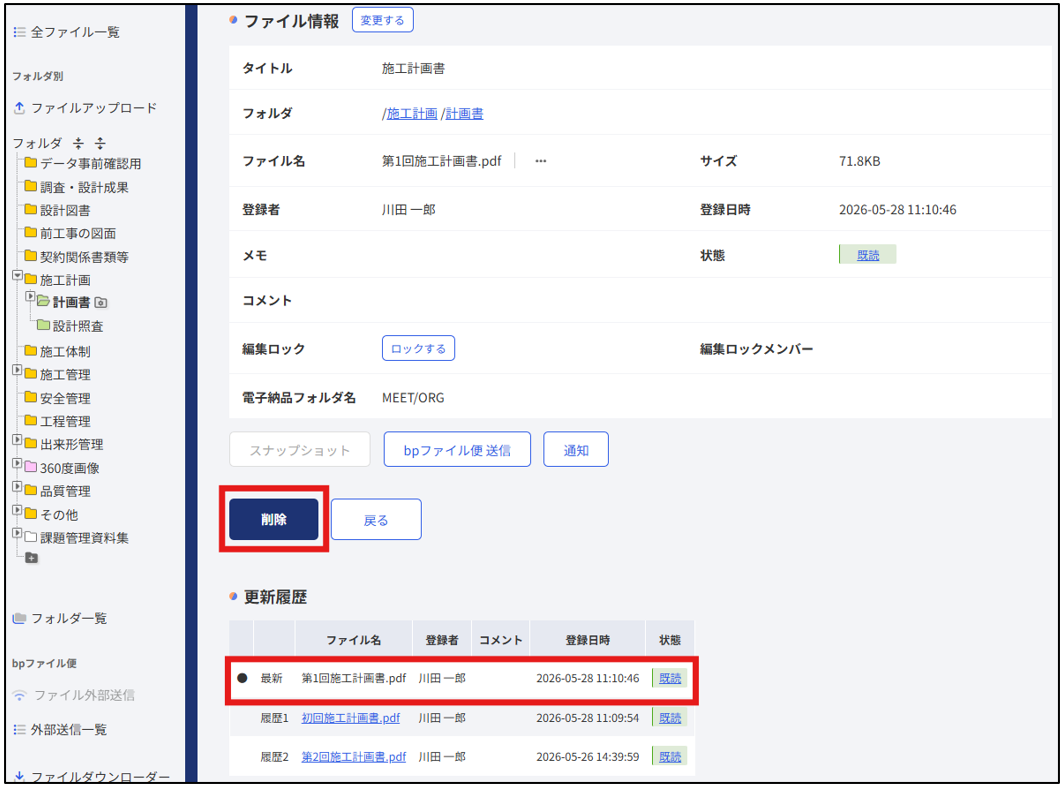Screen dimensions: 1064x789
Task: Click the ファイルアップロード upload icon
Action: [x=20, y=108]
